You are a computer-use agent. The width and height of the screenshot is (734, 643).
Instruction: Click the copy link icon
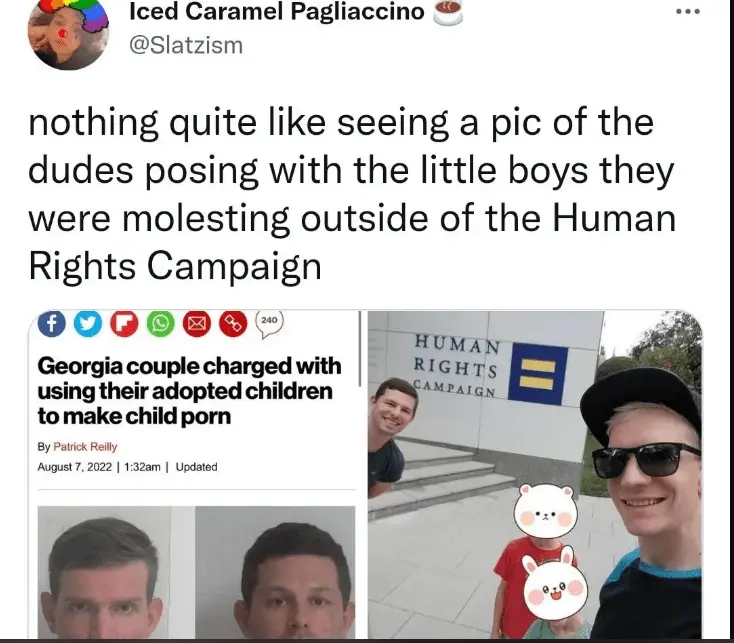pos(233,323)
